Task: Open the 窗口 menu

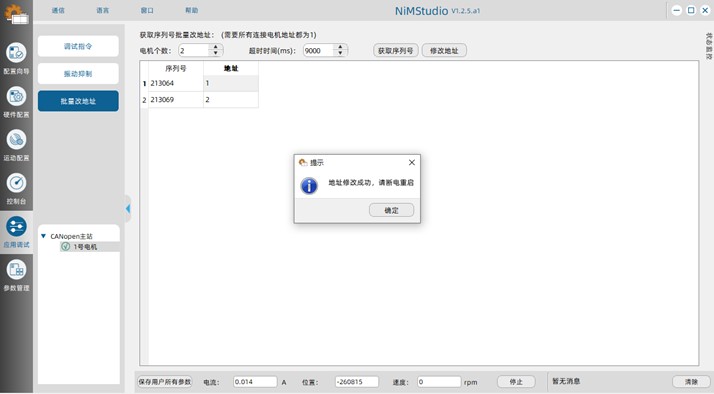Action: point(147,10)
